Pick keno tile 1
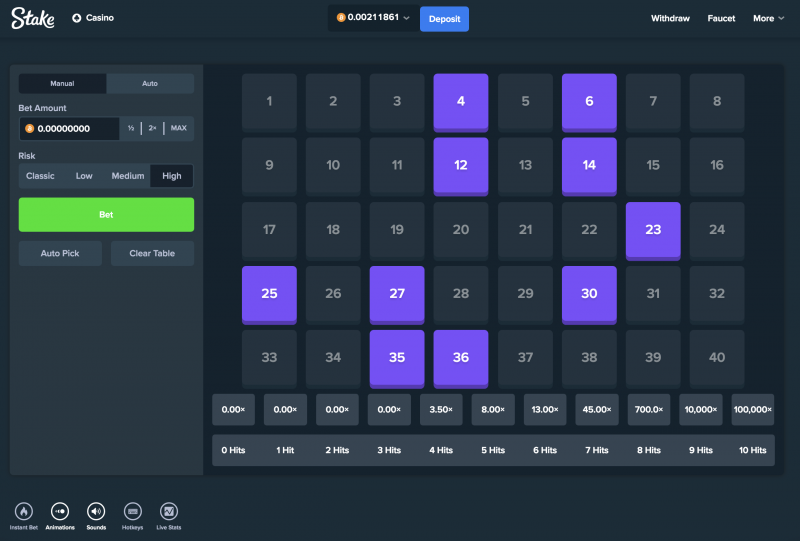 269,103
